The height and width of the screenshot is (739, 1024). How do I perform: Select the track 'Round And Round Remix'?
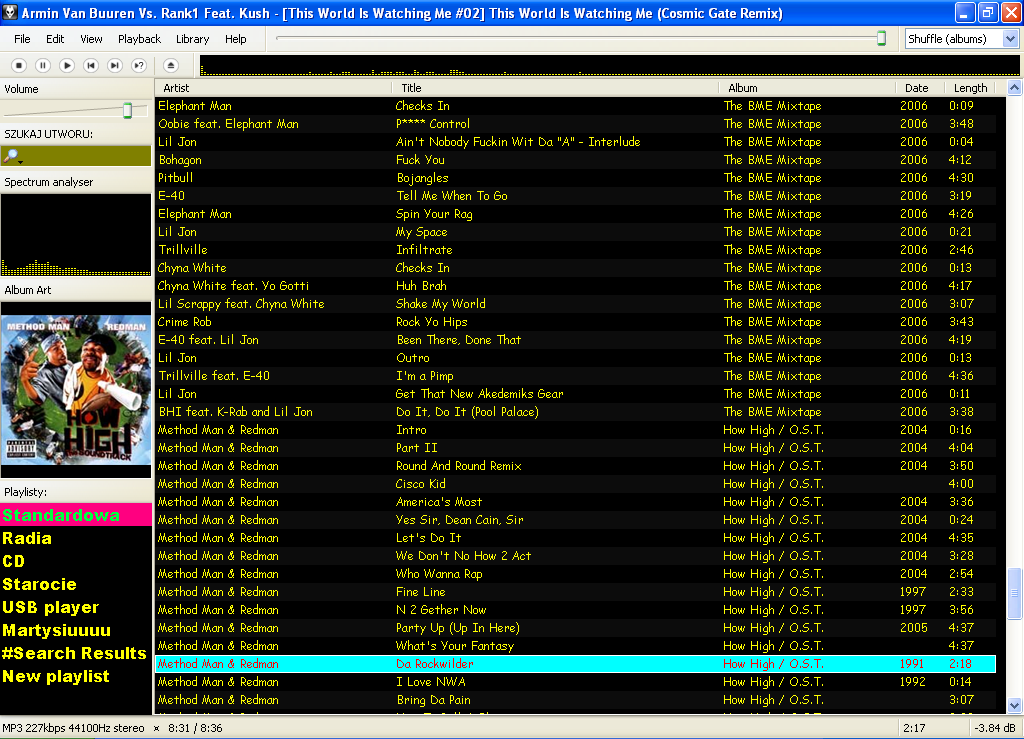click(575, 466)
